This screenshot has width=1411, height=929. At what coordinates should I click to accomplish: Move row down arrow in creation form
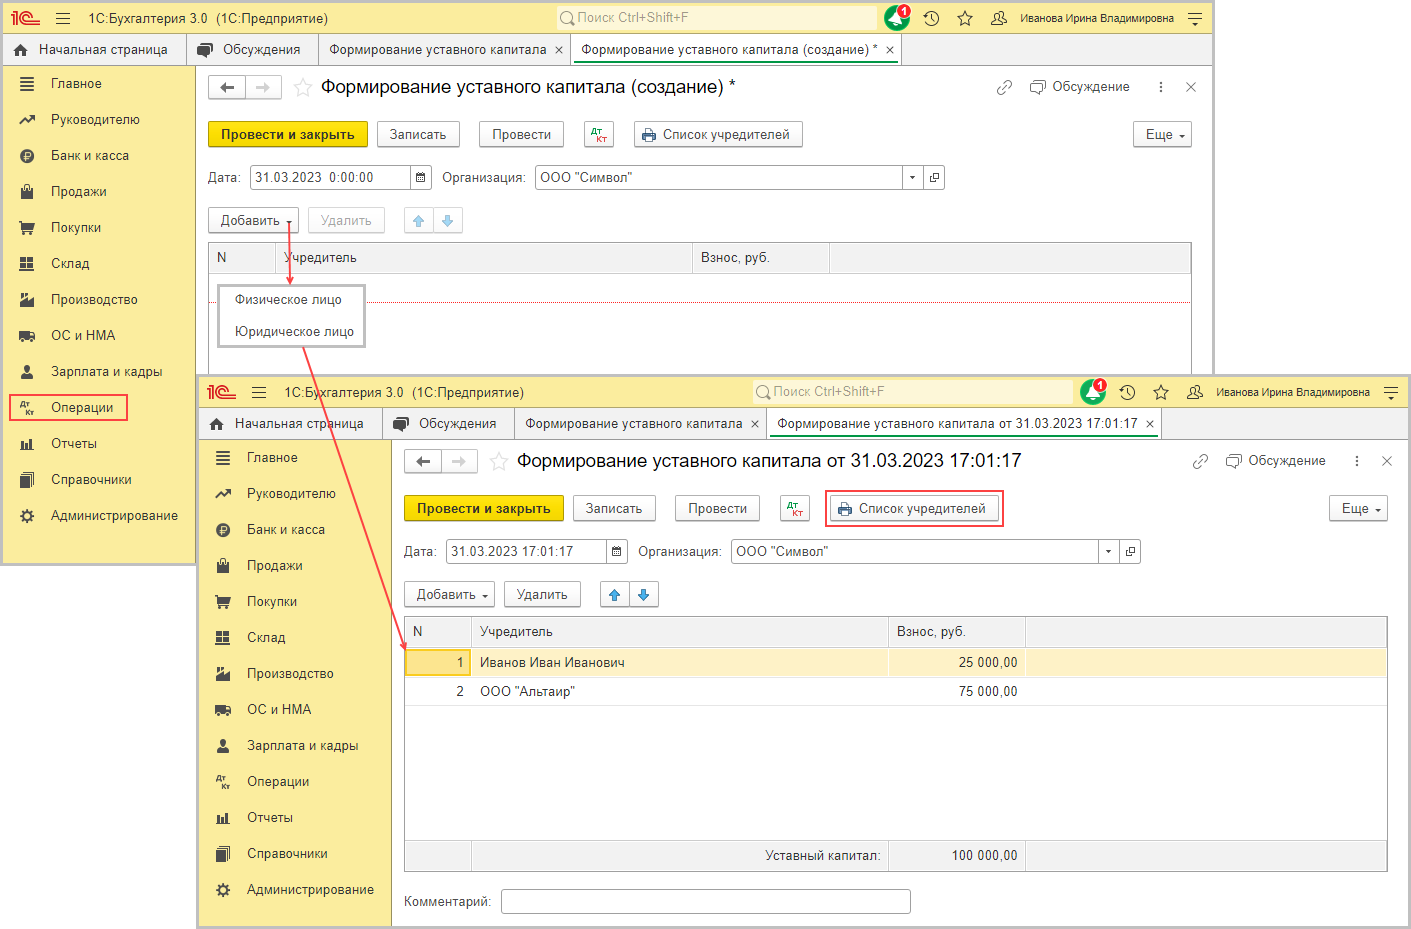pos(447,221)
